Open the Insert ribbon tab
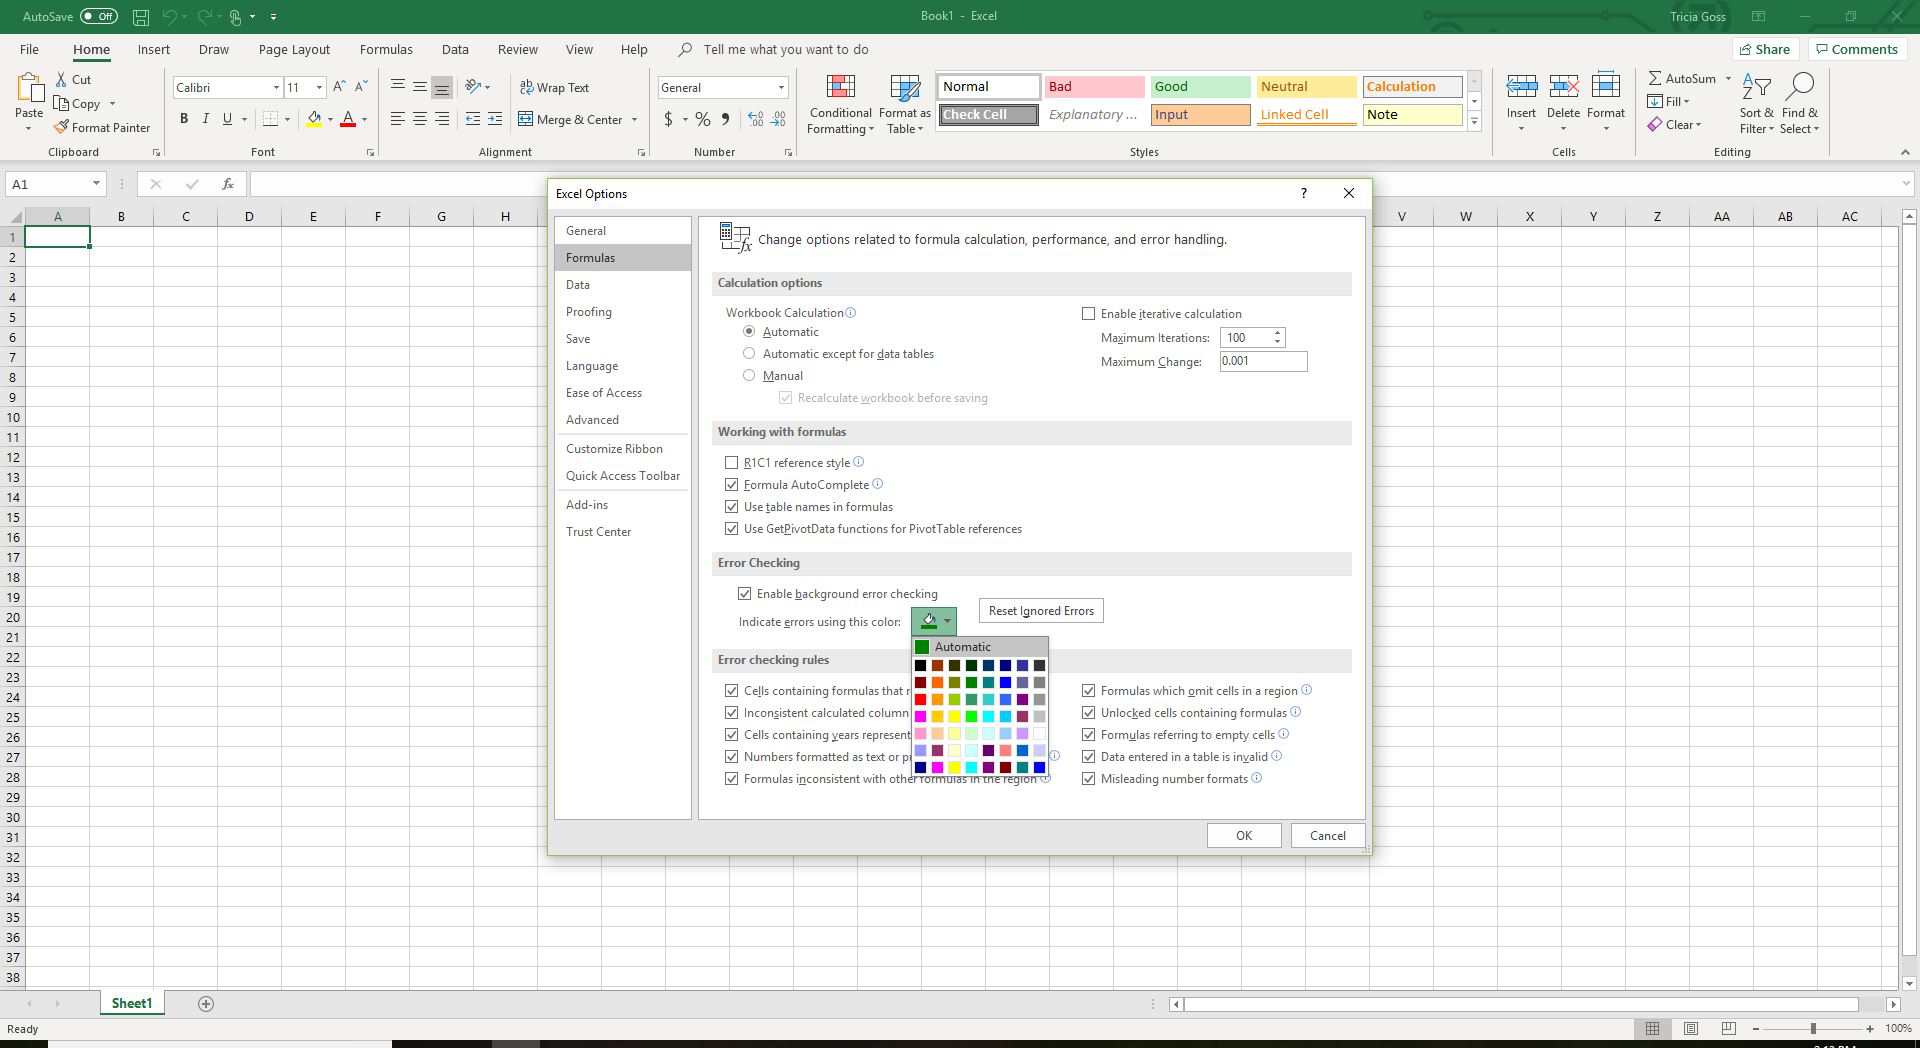Image resolution: width=1920 pixels, height=1048 pixels. [154, 49]
